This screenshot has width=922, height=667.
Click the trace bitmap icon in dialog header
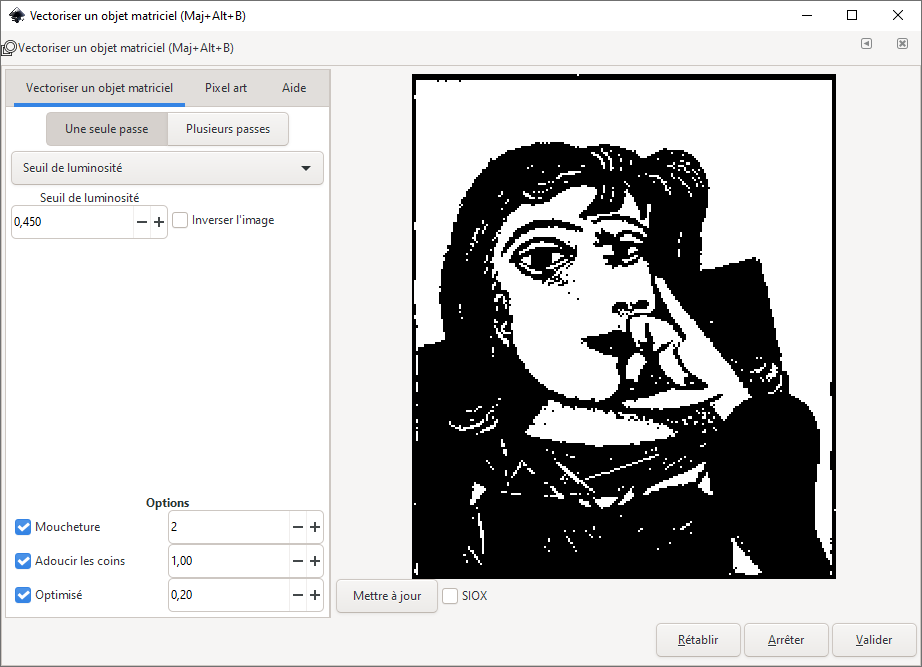pyautogui.click(x=8, y=48)
